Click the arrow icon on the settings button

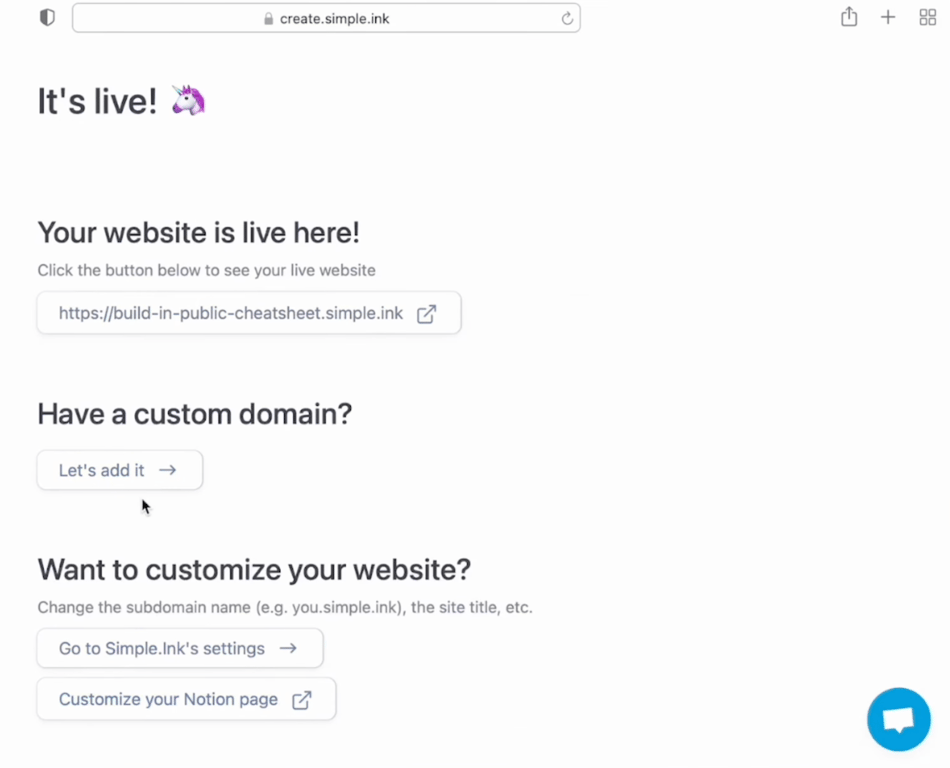click(x=288, y=648)
